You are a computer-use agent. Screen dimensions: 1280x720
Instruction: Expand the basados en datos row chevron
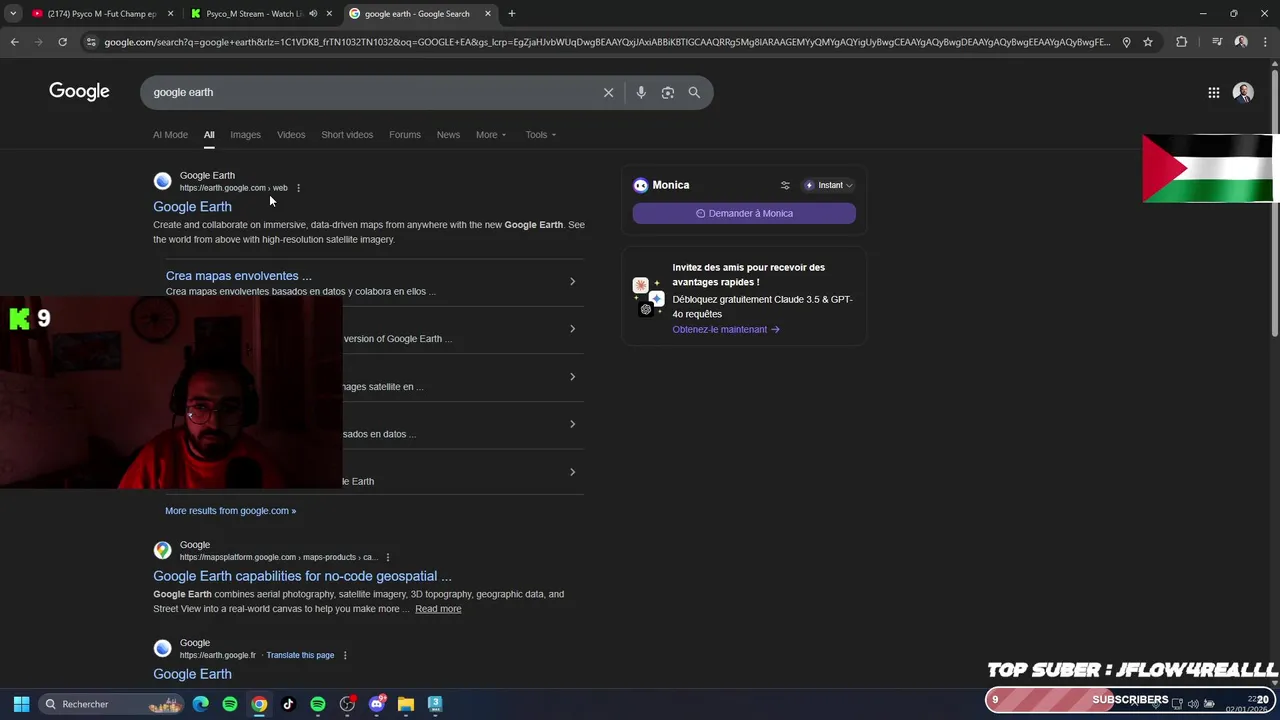click(x=572, y=424)
